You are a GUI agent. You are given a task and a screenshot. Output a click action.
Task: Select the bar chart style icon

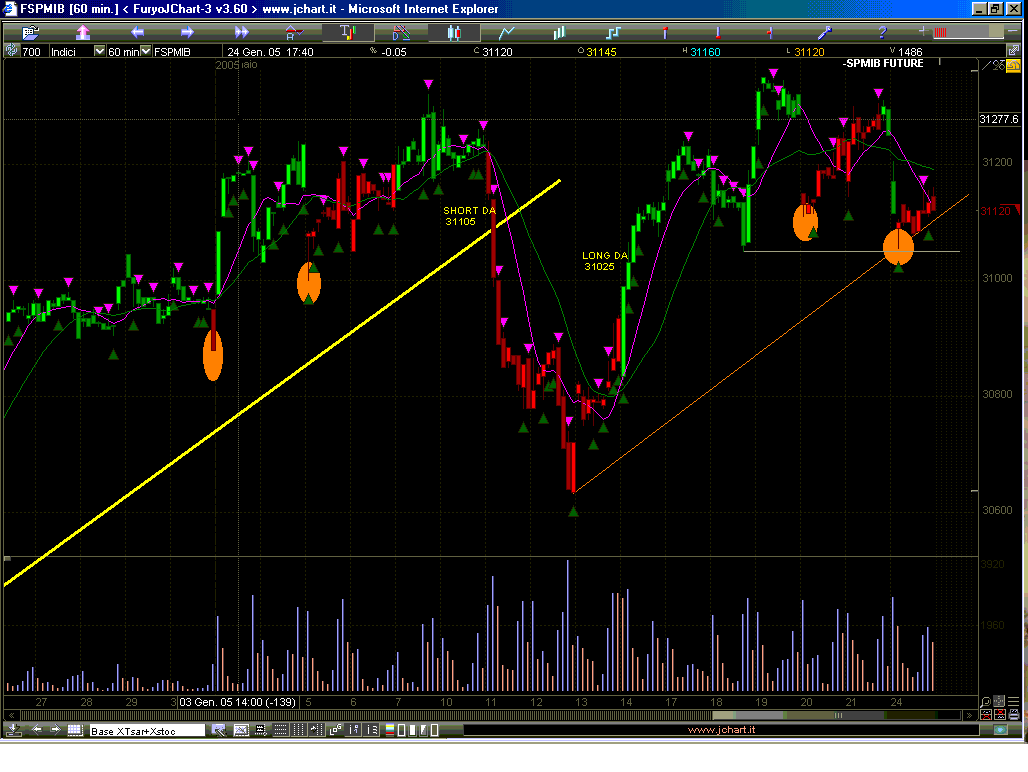[x=560, y=32]
